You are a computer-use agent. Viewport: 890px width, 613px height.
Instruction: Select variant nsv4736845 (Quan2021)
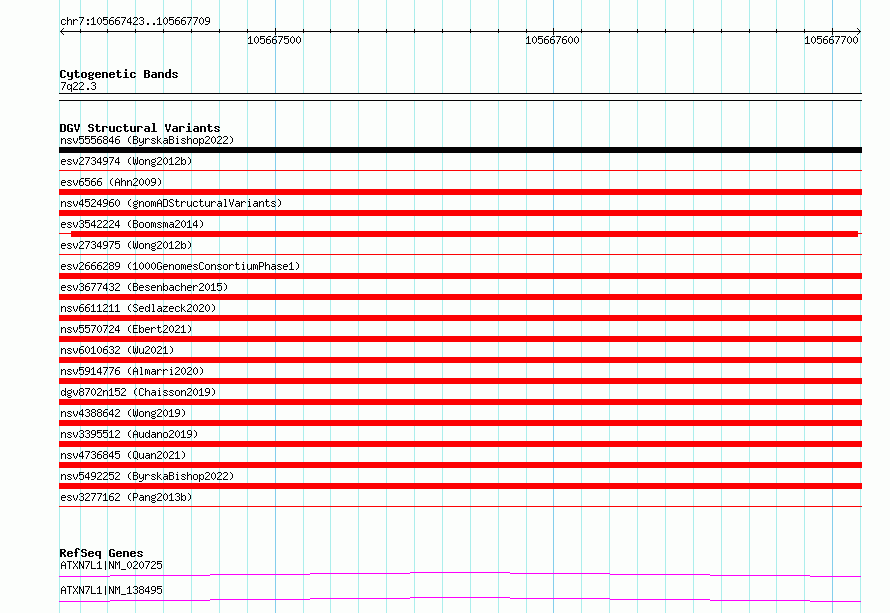123,455
